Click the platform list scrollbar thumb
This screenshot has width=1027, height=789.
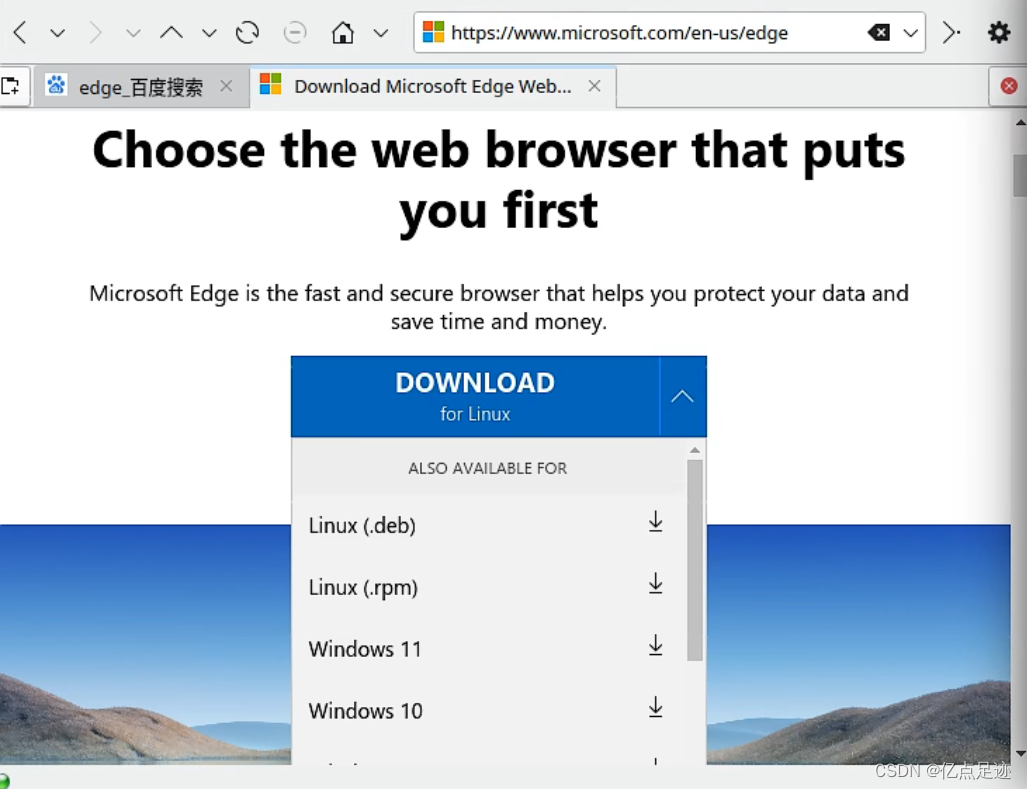coord(695,560)
